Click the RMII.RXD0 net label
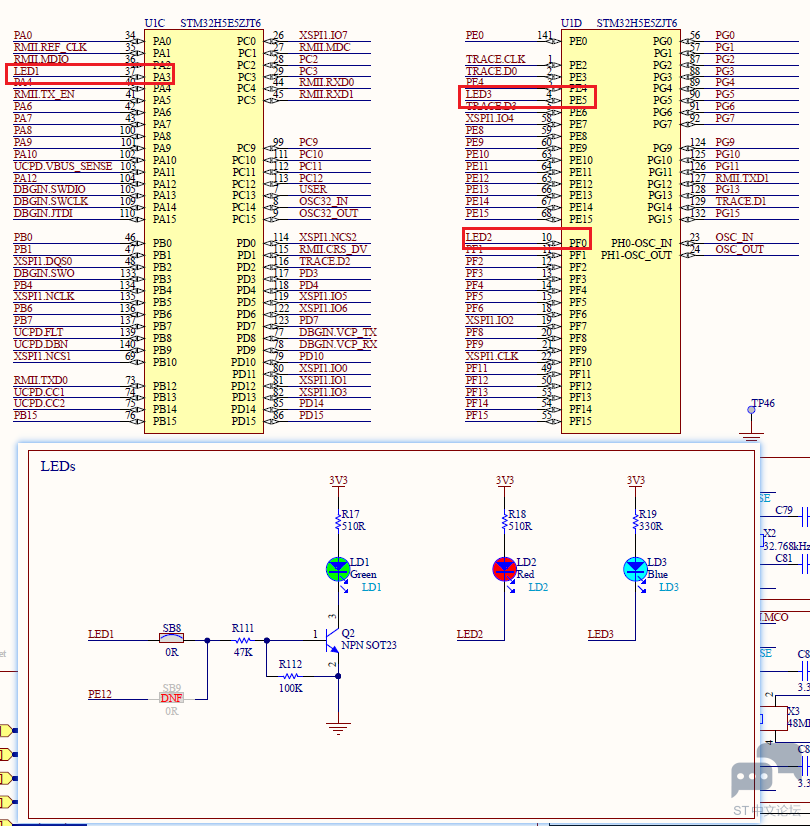 pyautogui.click(x=327, y=82)
